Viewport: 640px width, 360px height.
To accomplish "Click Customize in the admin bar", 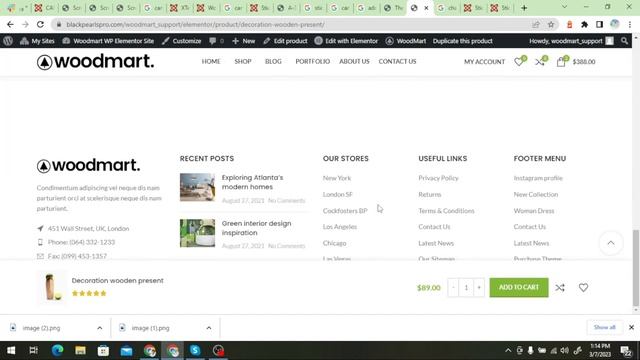I will coord(182,41).
